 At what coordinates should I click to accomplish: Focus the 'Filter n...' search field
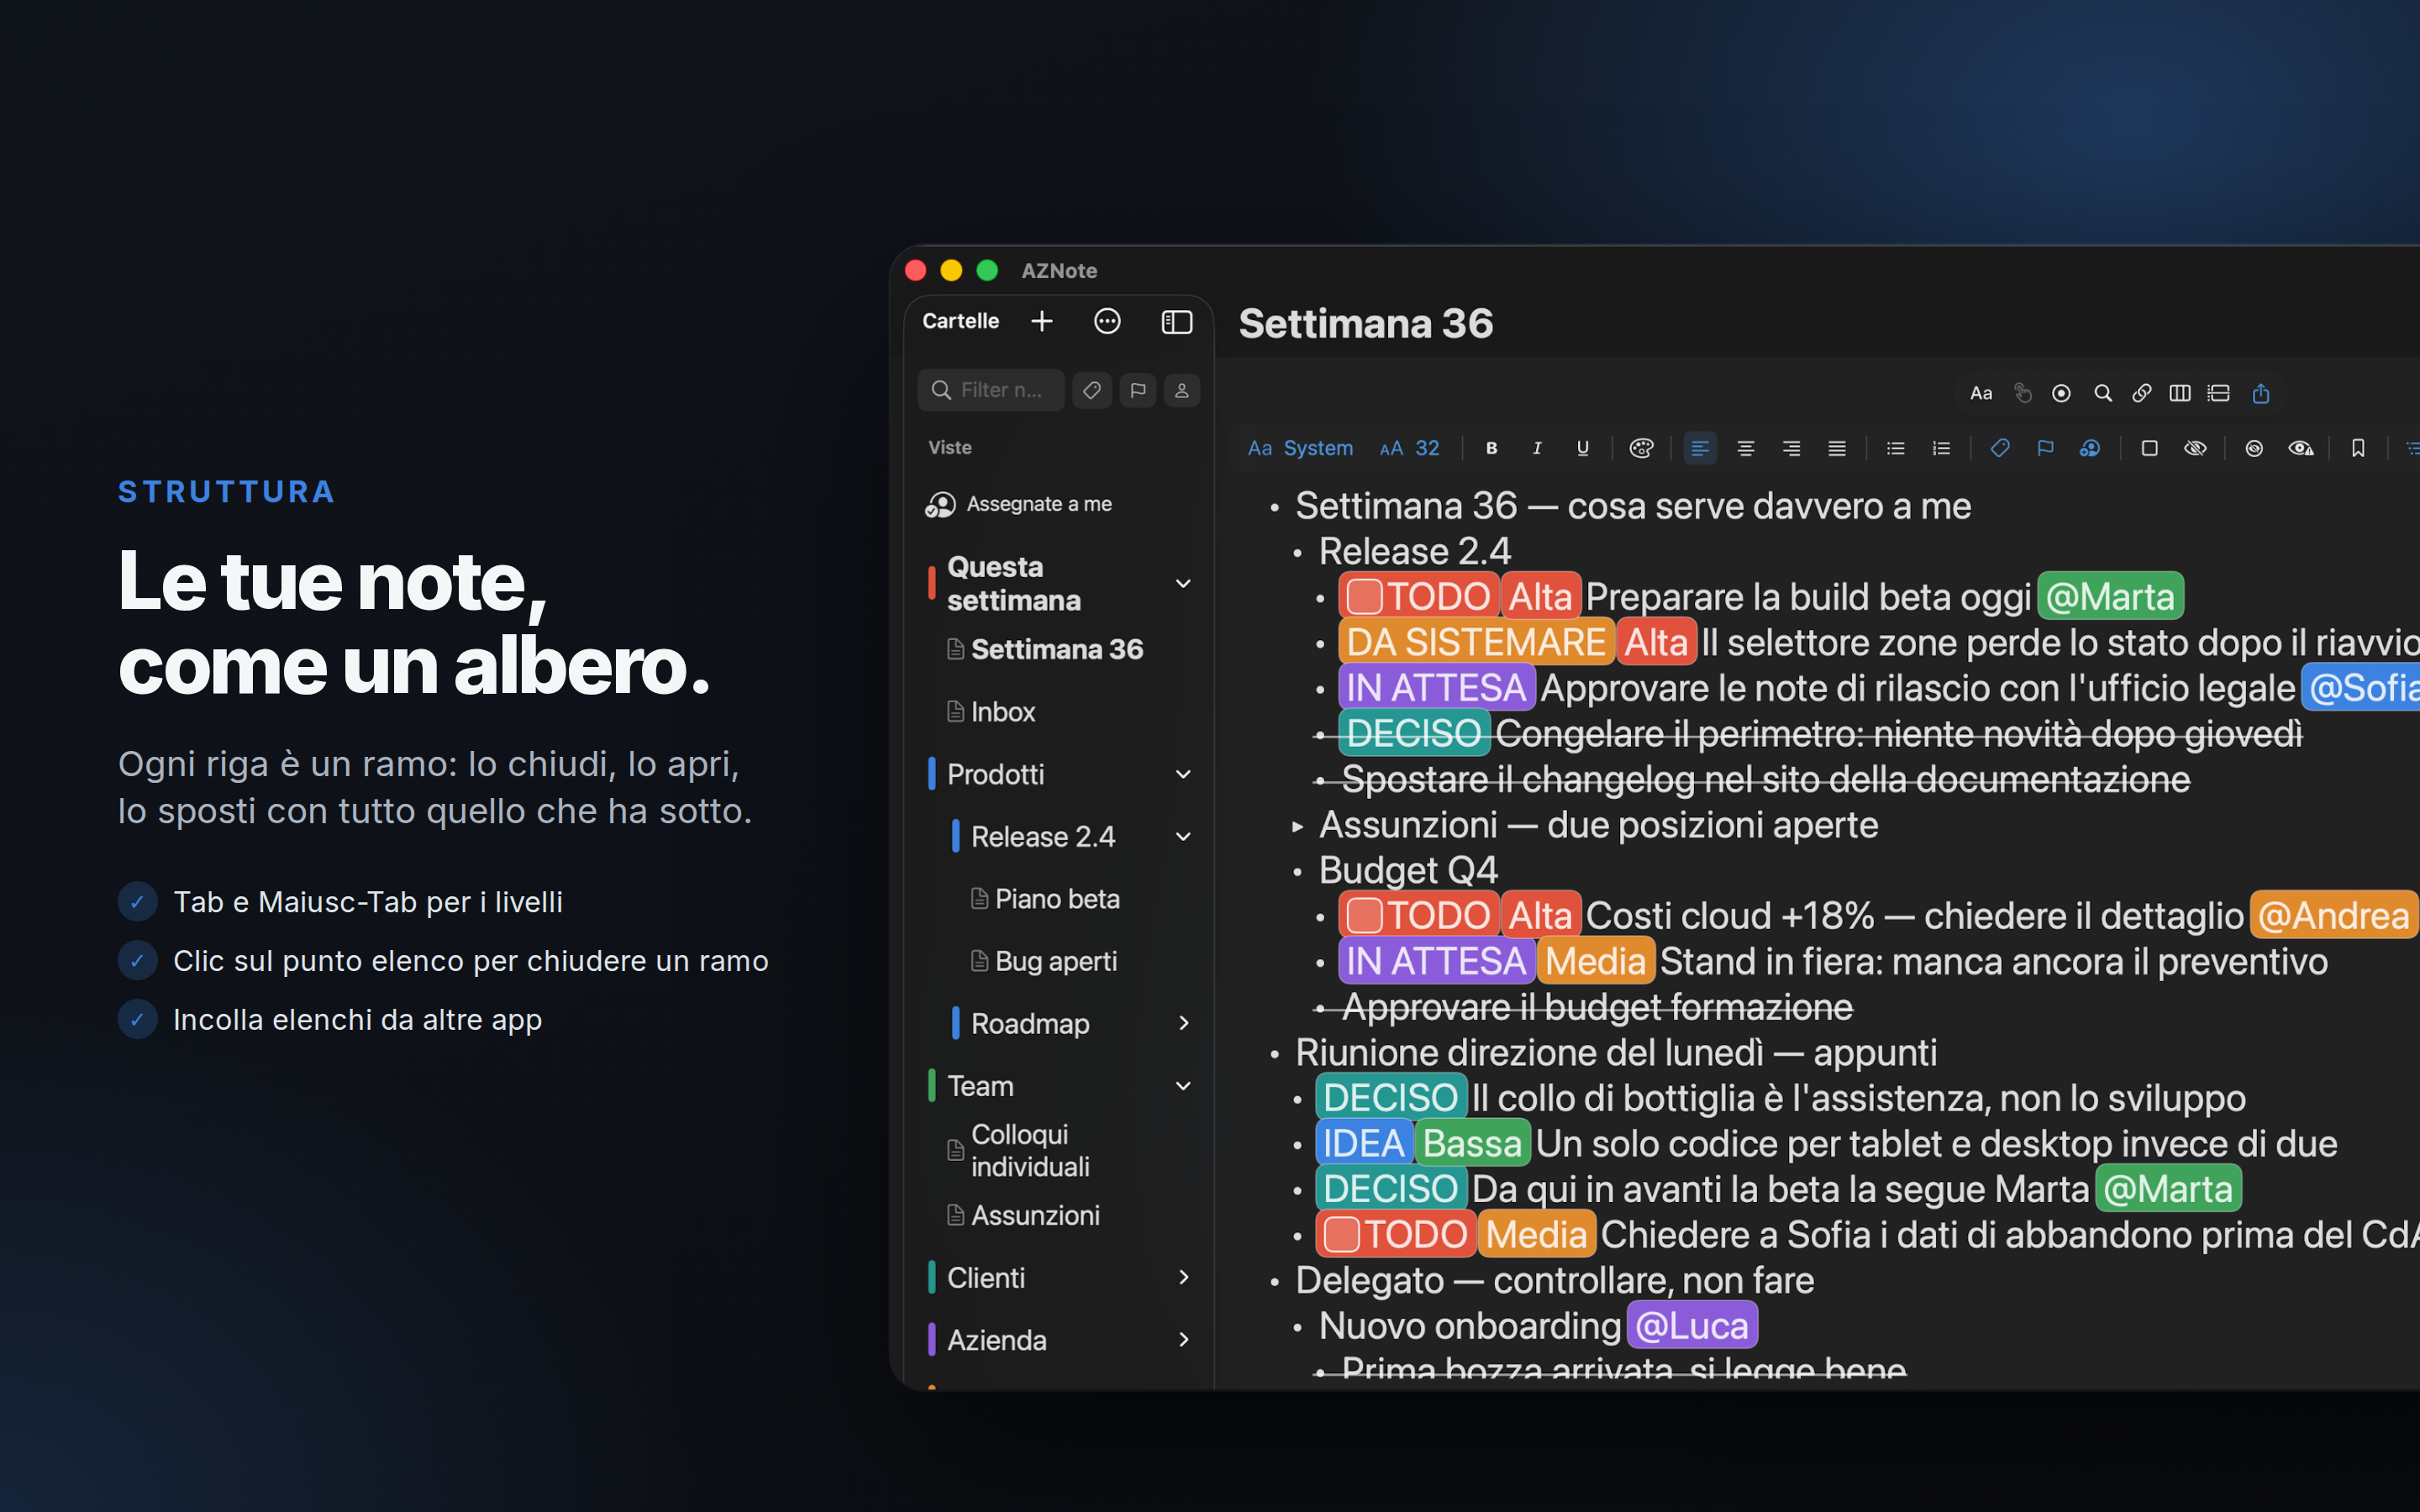tap(990, 390)
